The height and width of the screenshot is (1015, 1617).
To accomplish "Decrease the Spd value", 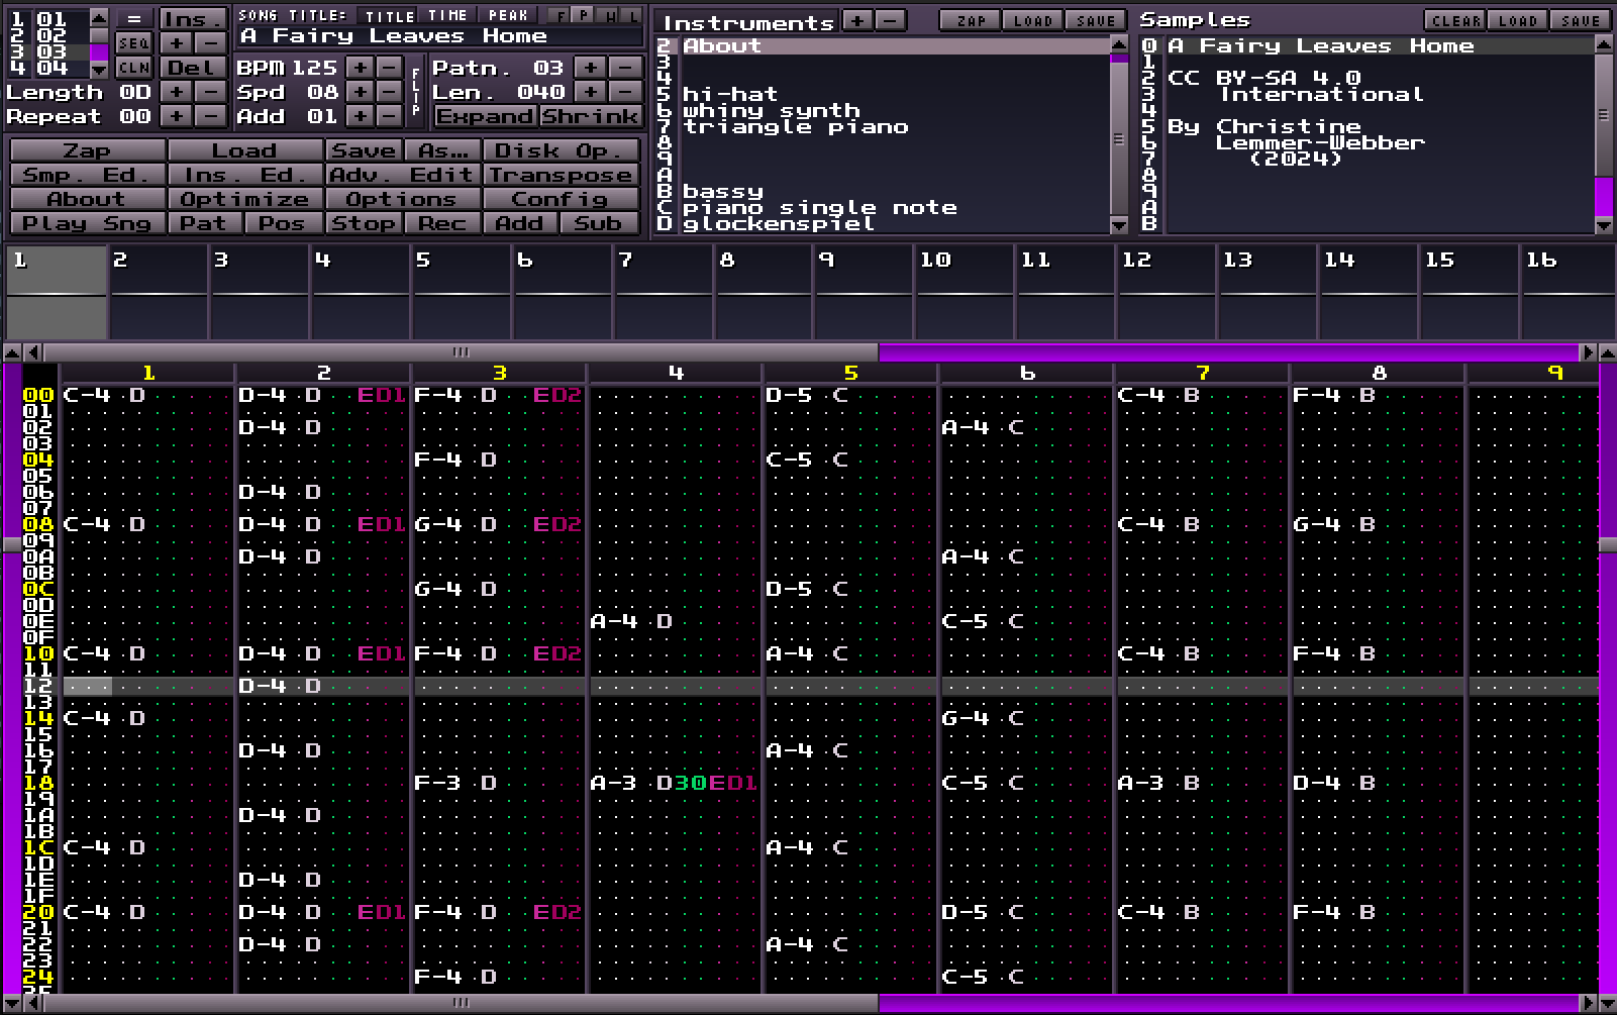I will tap(389, 92).
